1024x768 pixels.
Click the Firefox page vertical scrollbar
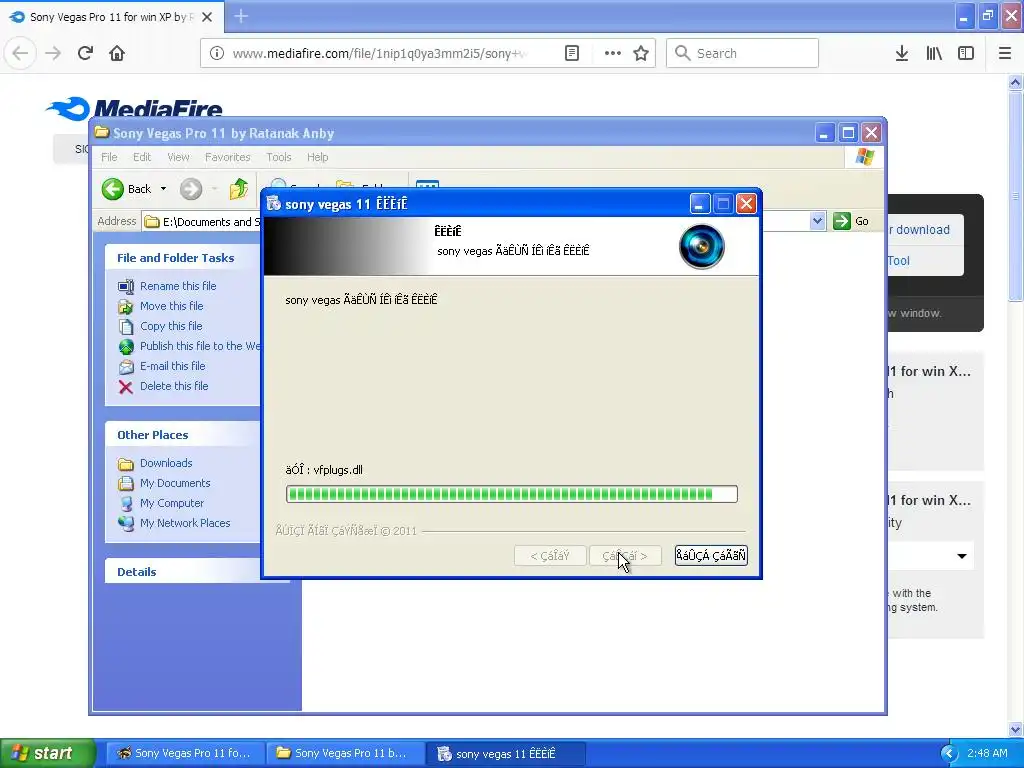pyautogui.click(x=1015, y=196)
